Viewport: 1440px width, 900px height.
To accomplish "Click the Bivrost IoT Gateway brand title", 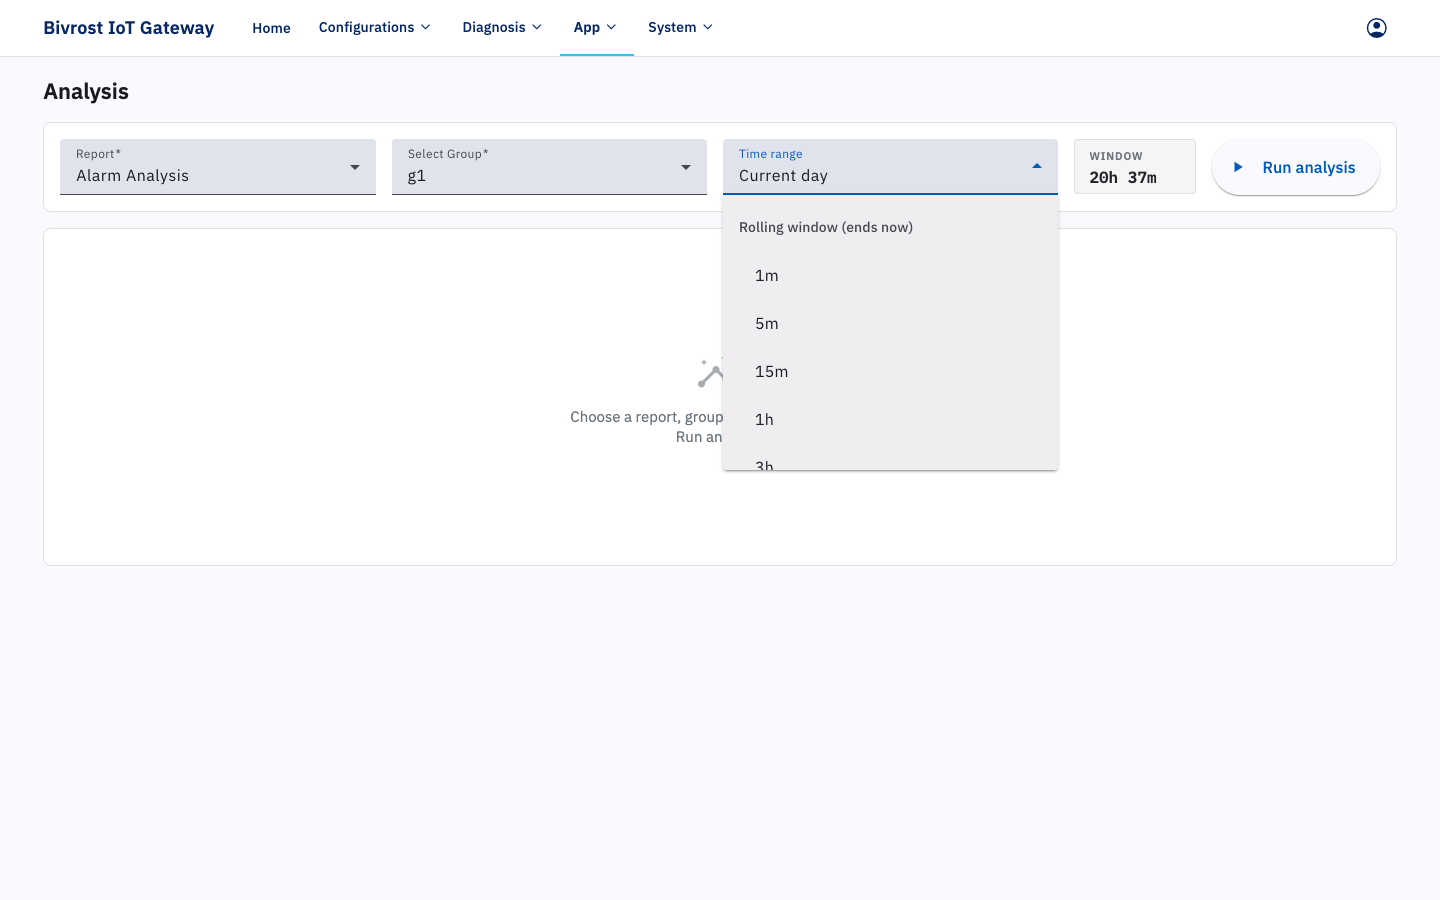I will [129, 28].
